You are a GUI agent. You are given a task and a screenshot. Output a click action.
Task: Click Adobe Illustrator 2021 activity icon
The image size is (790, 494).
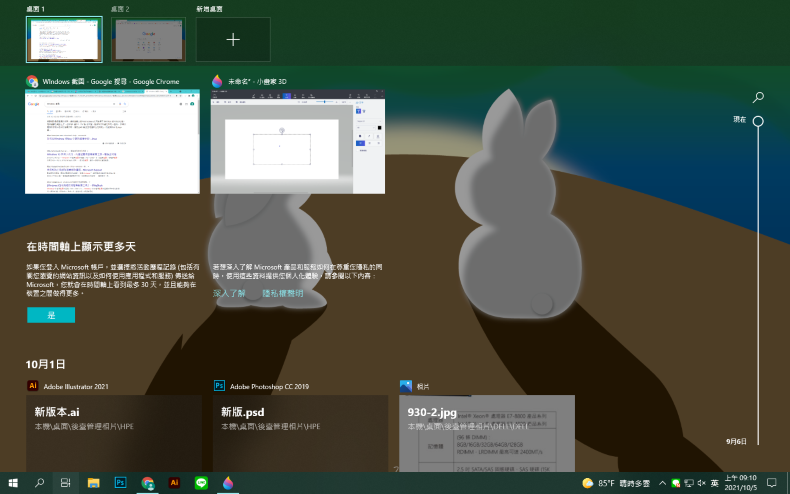click(33, 386)
